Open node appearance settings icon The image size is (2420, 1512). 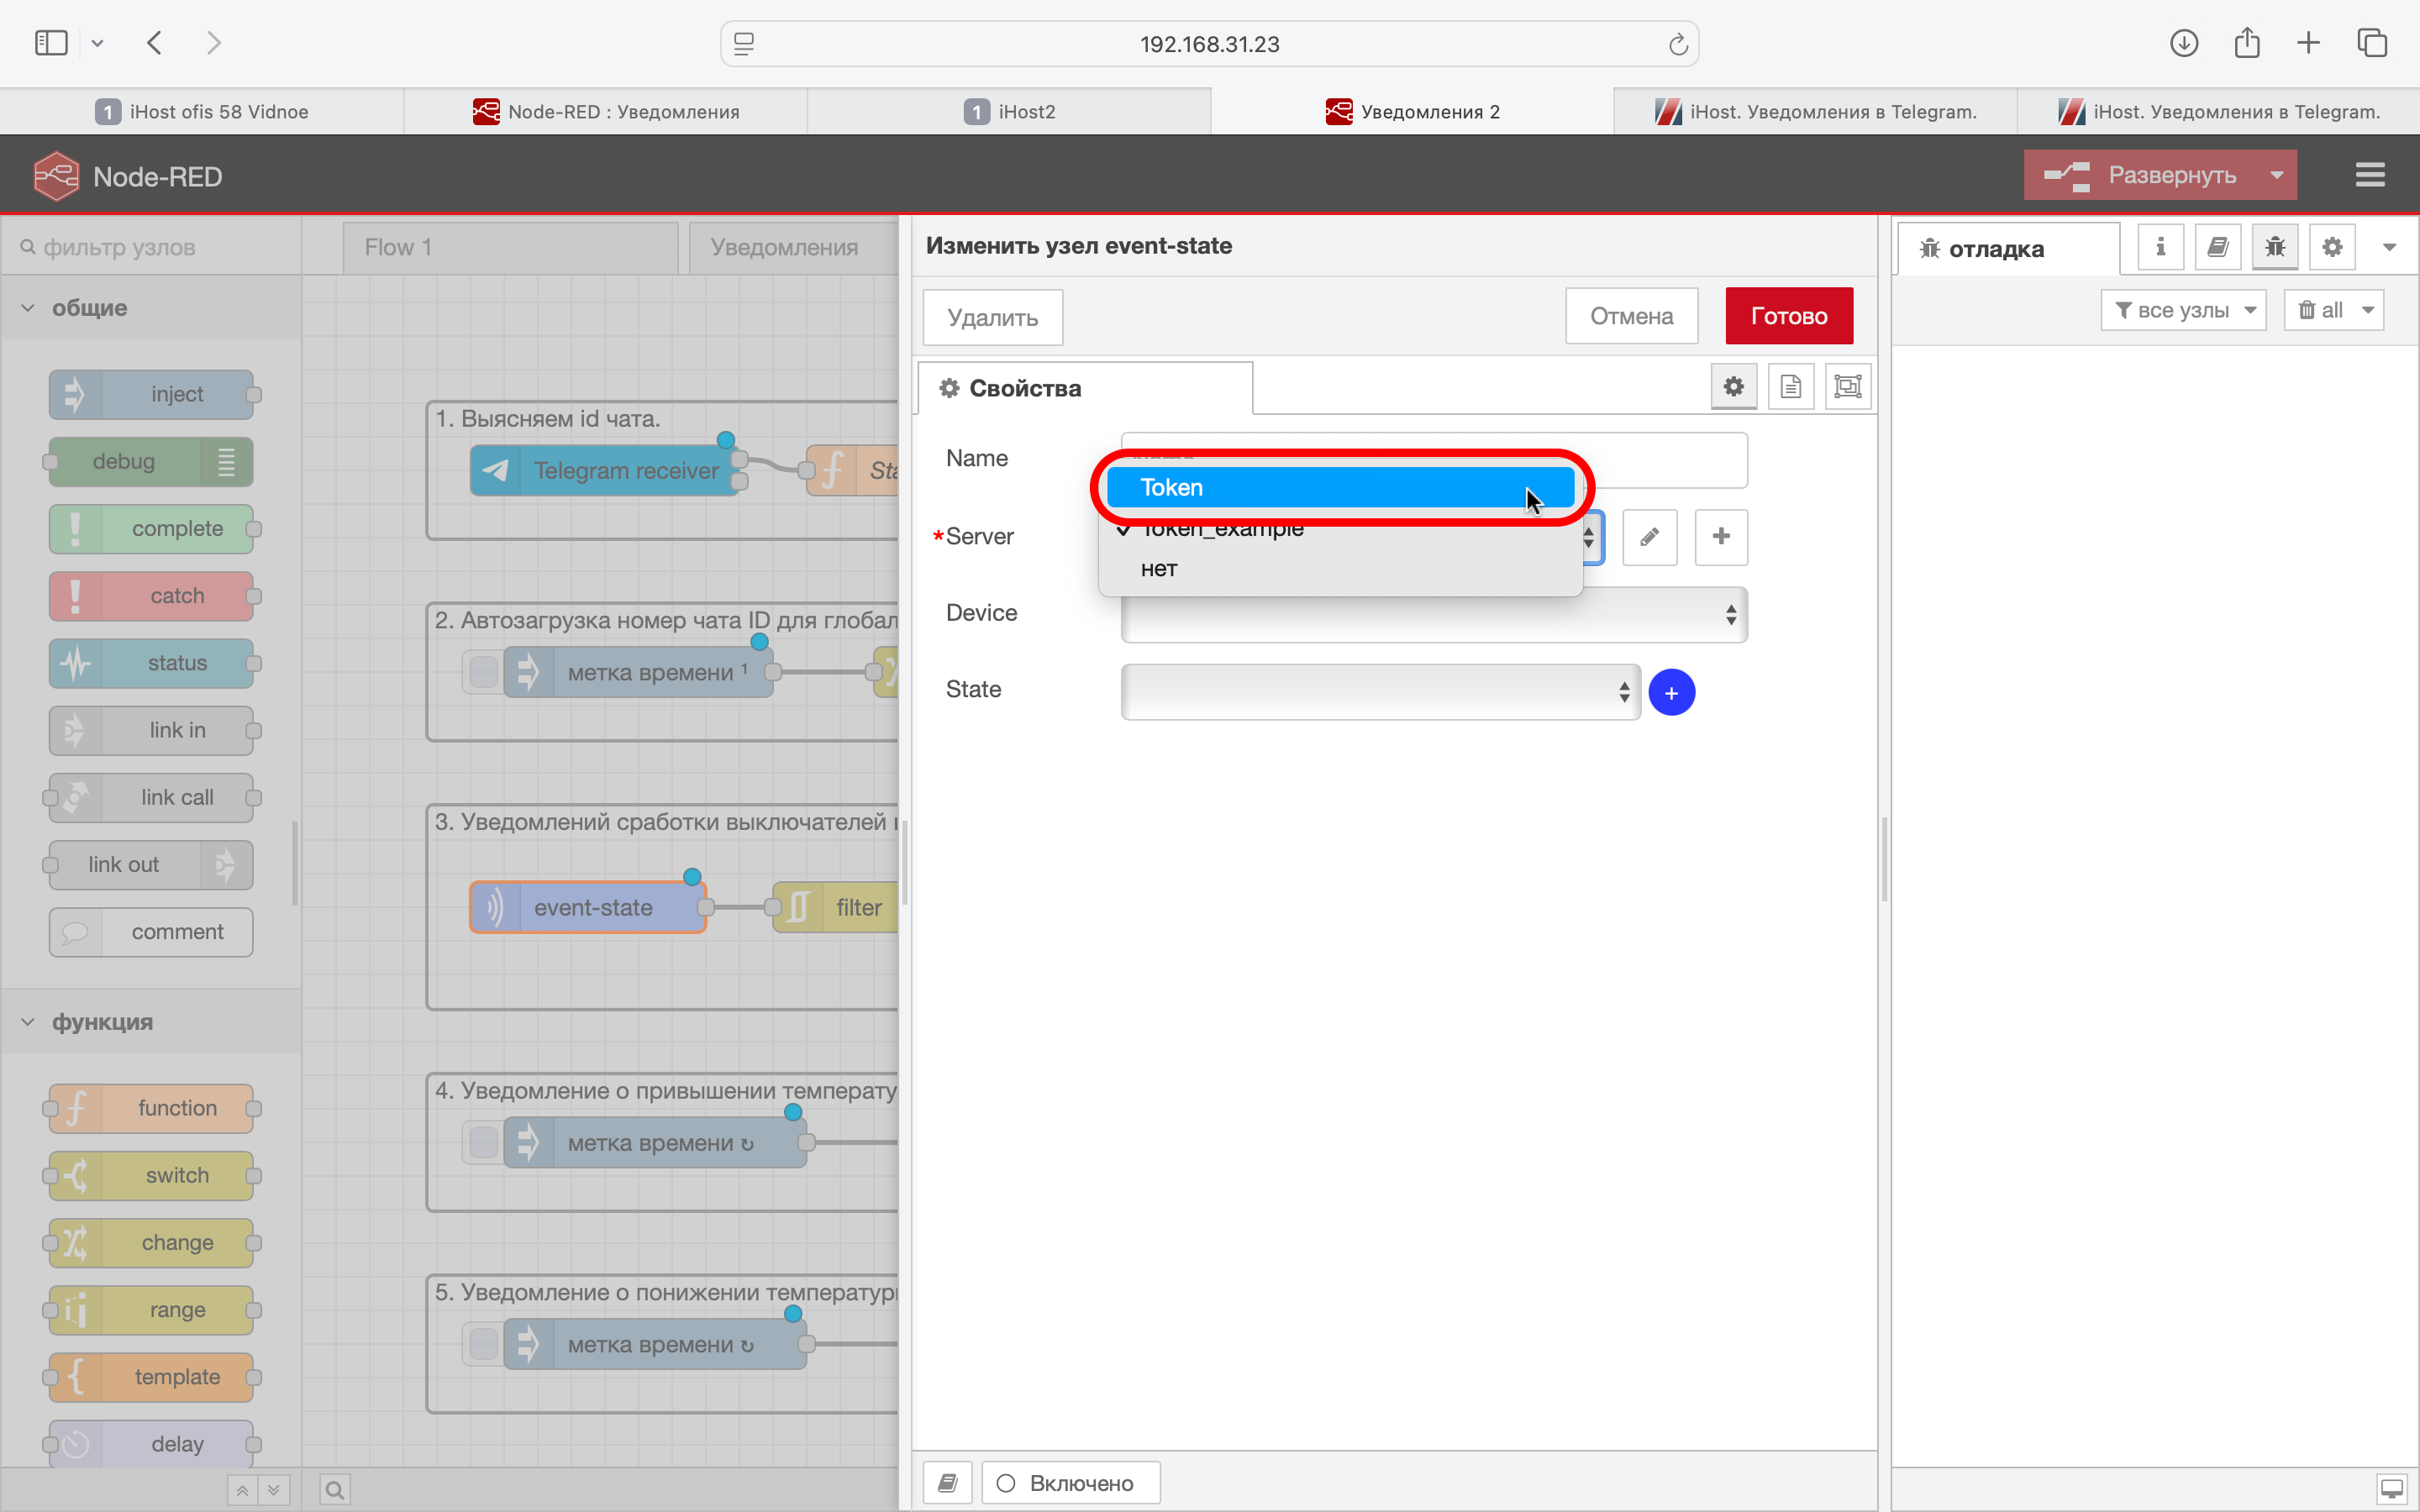[x=1847, y=387]
